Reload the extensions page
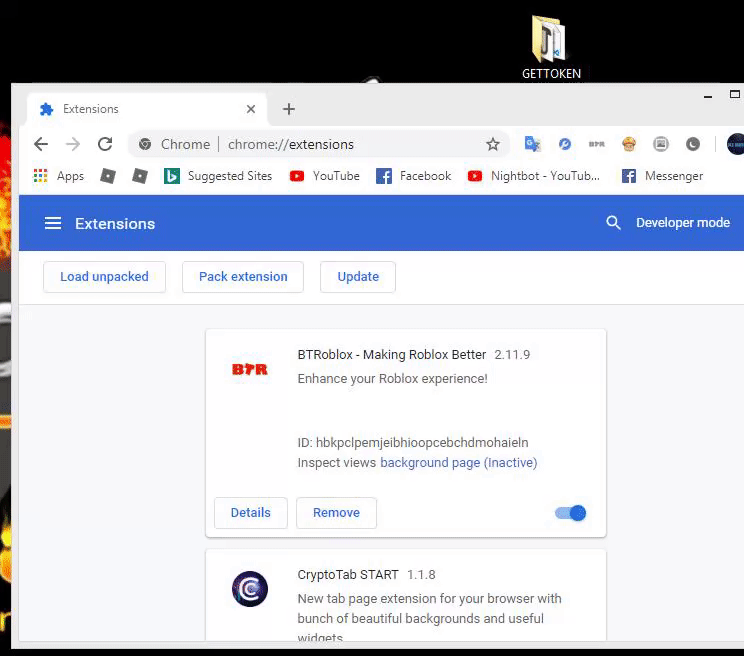This screenshot has height=656, width=744. tap(105, 144)
